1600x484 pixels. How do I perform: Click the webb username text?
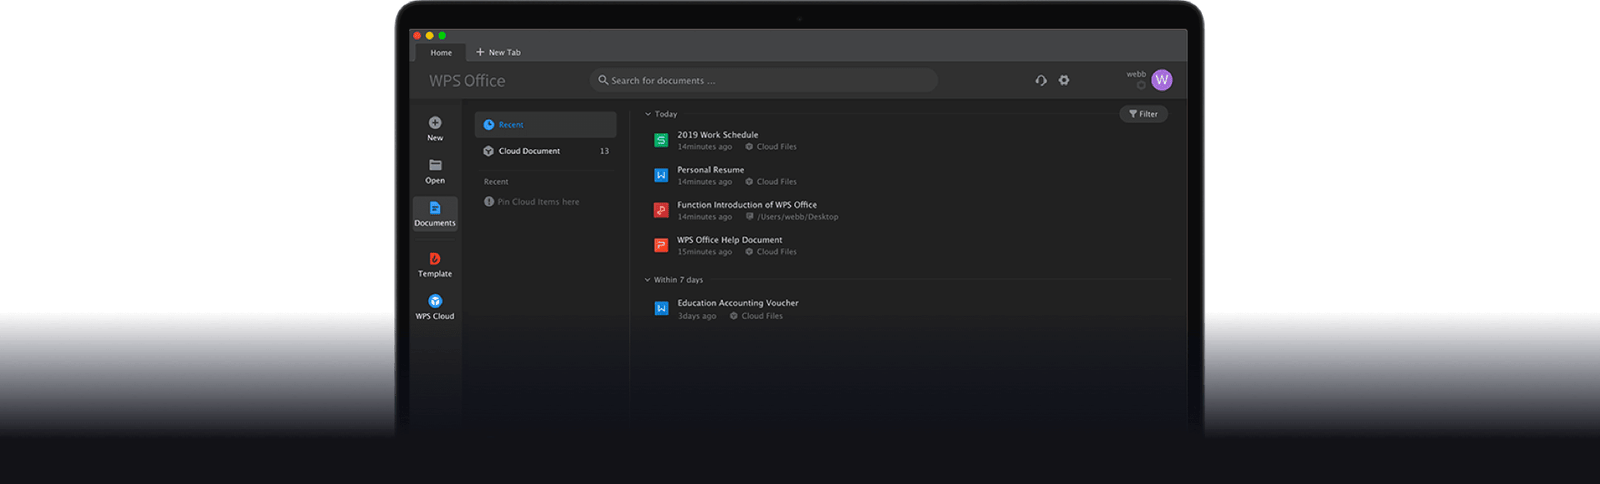pyautogui.click(x=1136, y=74)
